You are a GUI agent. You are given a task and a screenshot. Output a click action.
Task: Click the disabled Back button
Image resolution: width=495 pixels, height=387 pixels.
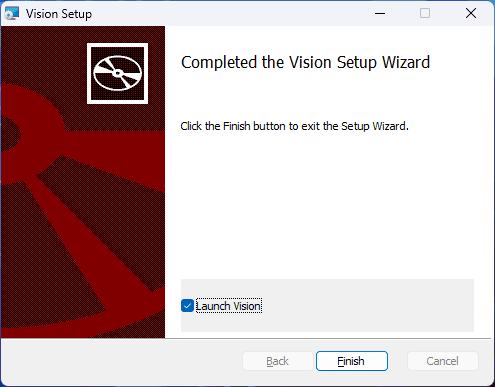(x=278, y=361)
